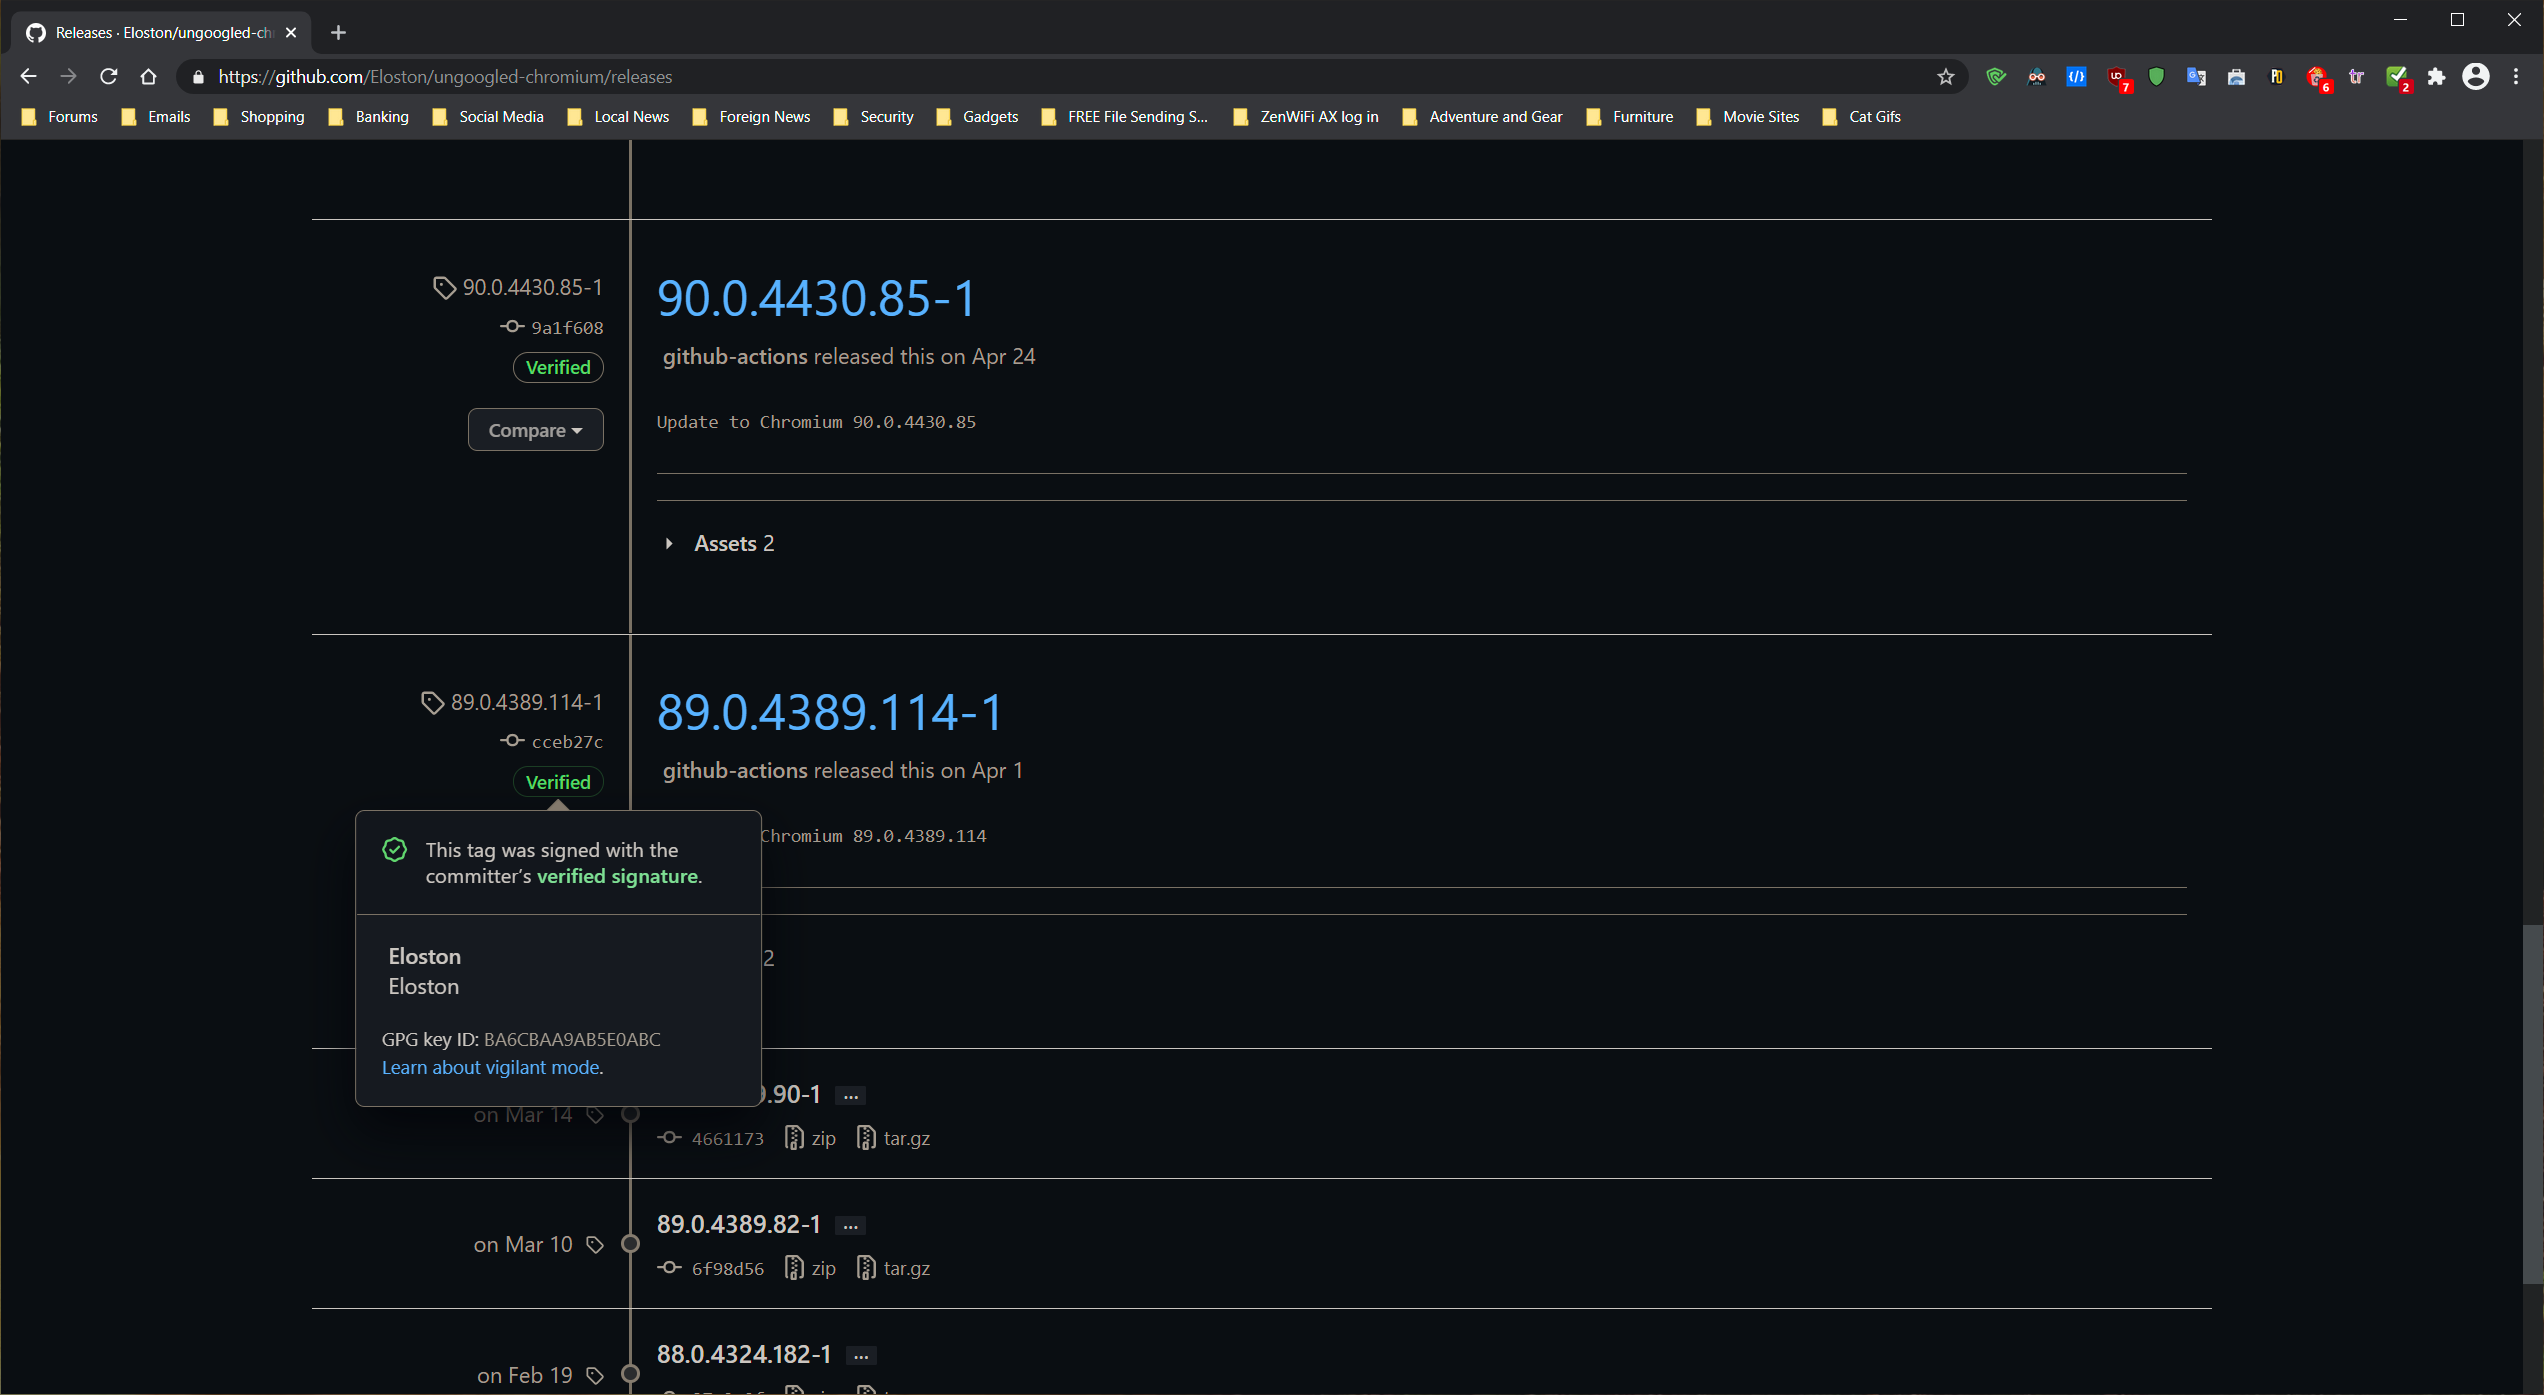The image size is (2544, 1395).
Task: Open the 89.0.4389.114-1 release title link
Action: click(829, 712)
